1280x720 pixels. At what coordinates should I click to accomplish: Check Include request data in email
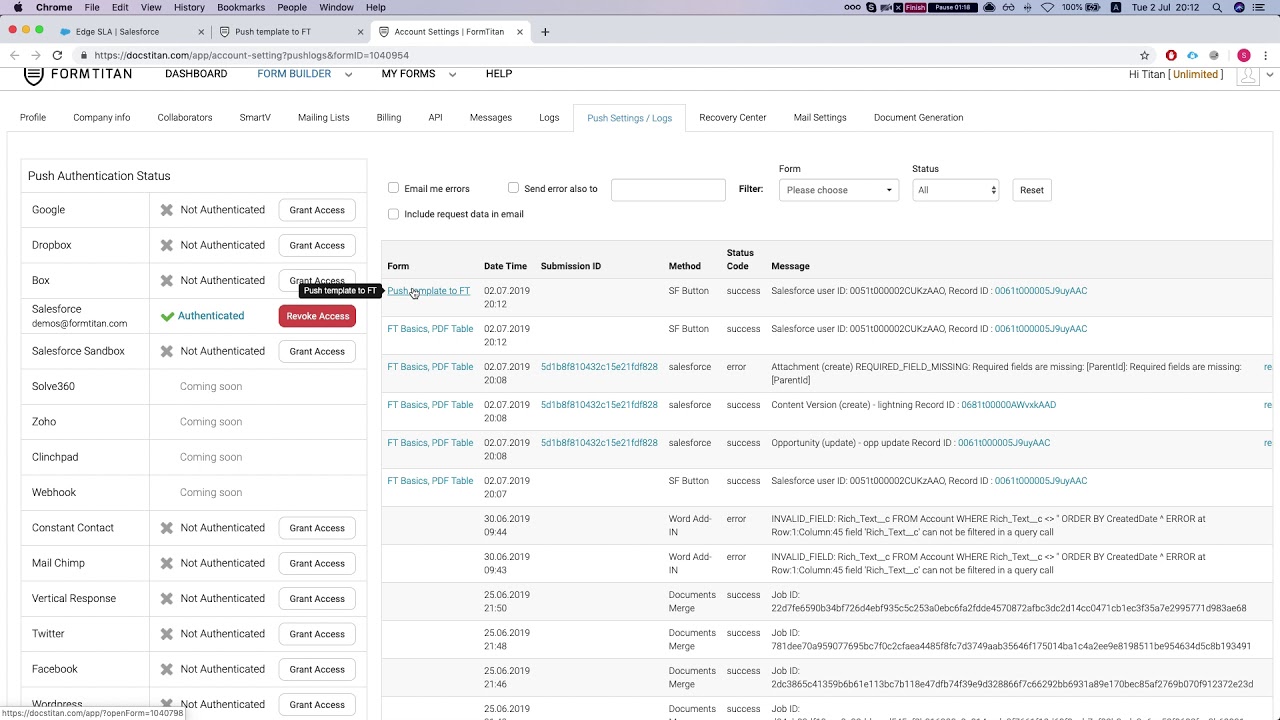click(x=393, y=214)
